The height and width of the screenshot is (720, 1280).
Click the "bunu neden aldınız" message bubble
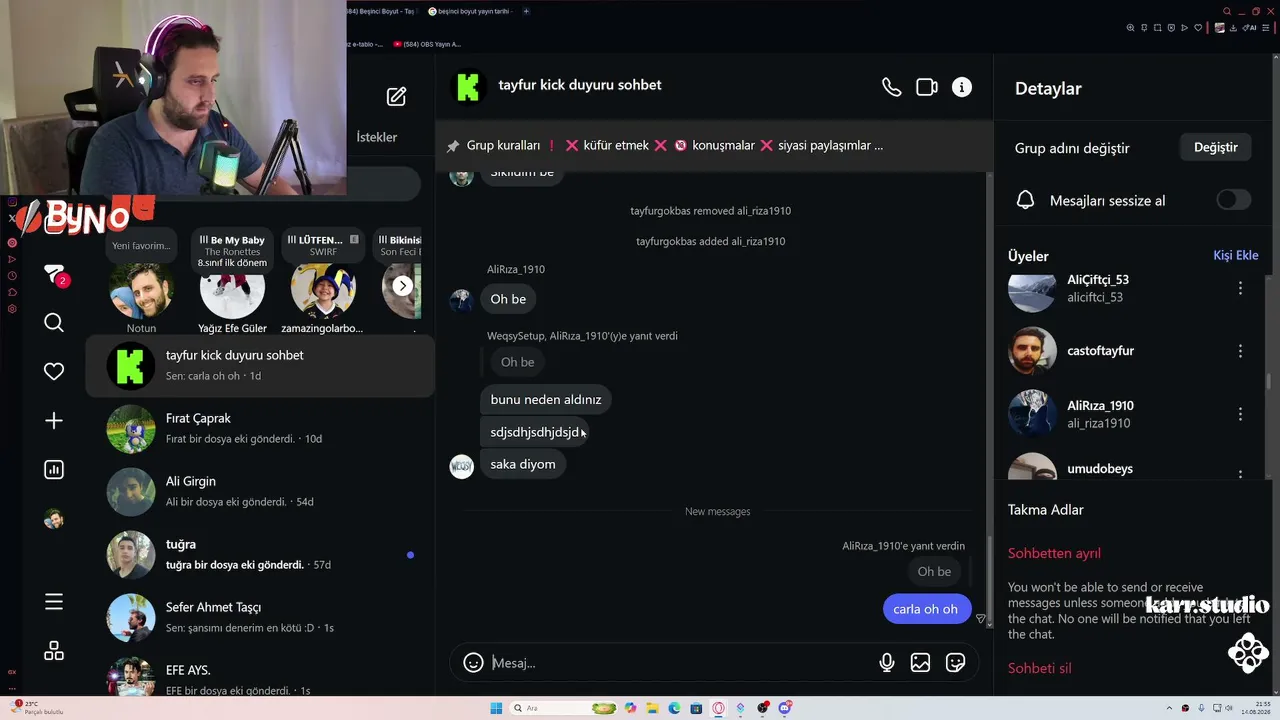pyautogui.click(x=546, y=399)
